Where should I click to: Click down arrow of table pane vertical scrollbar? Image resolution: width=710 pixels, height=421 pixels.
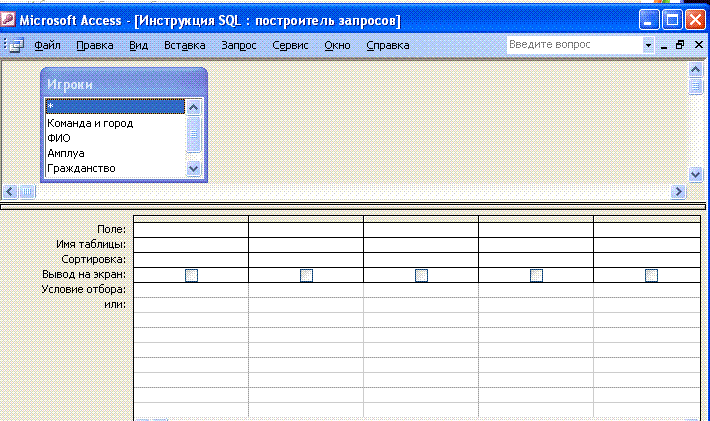click(x=696, y=174)
